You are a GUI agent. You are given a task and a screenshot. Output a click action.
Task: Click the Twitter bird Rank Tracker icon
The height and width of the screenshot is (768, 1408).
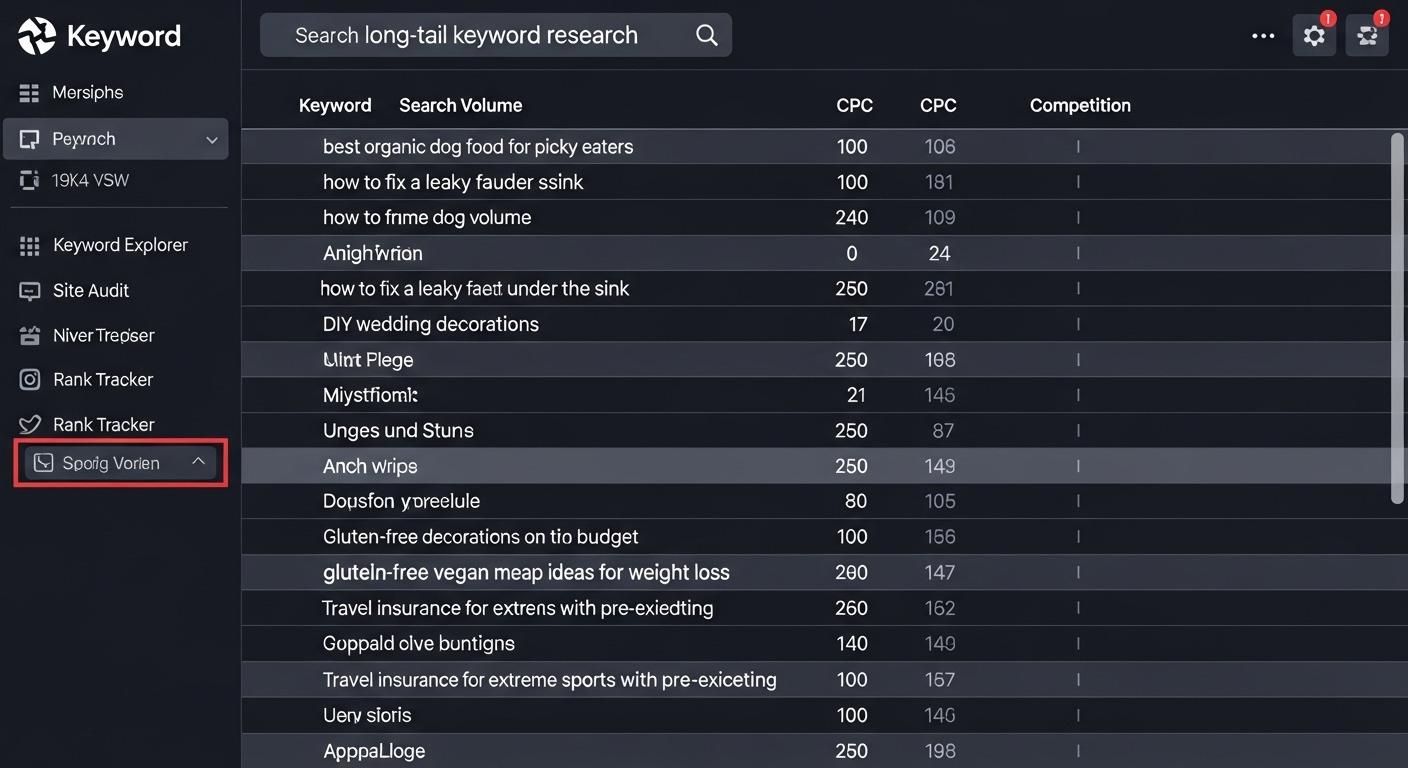tap(30, 425)
